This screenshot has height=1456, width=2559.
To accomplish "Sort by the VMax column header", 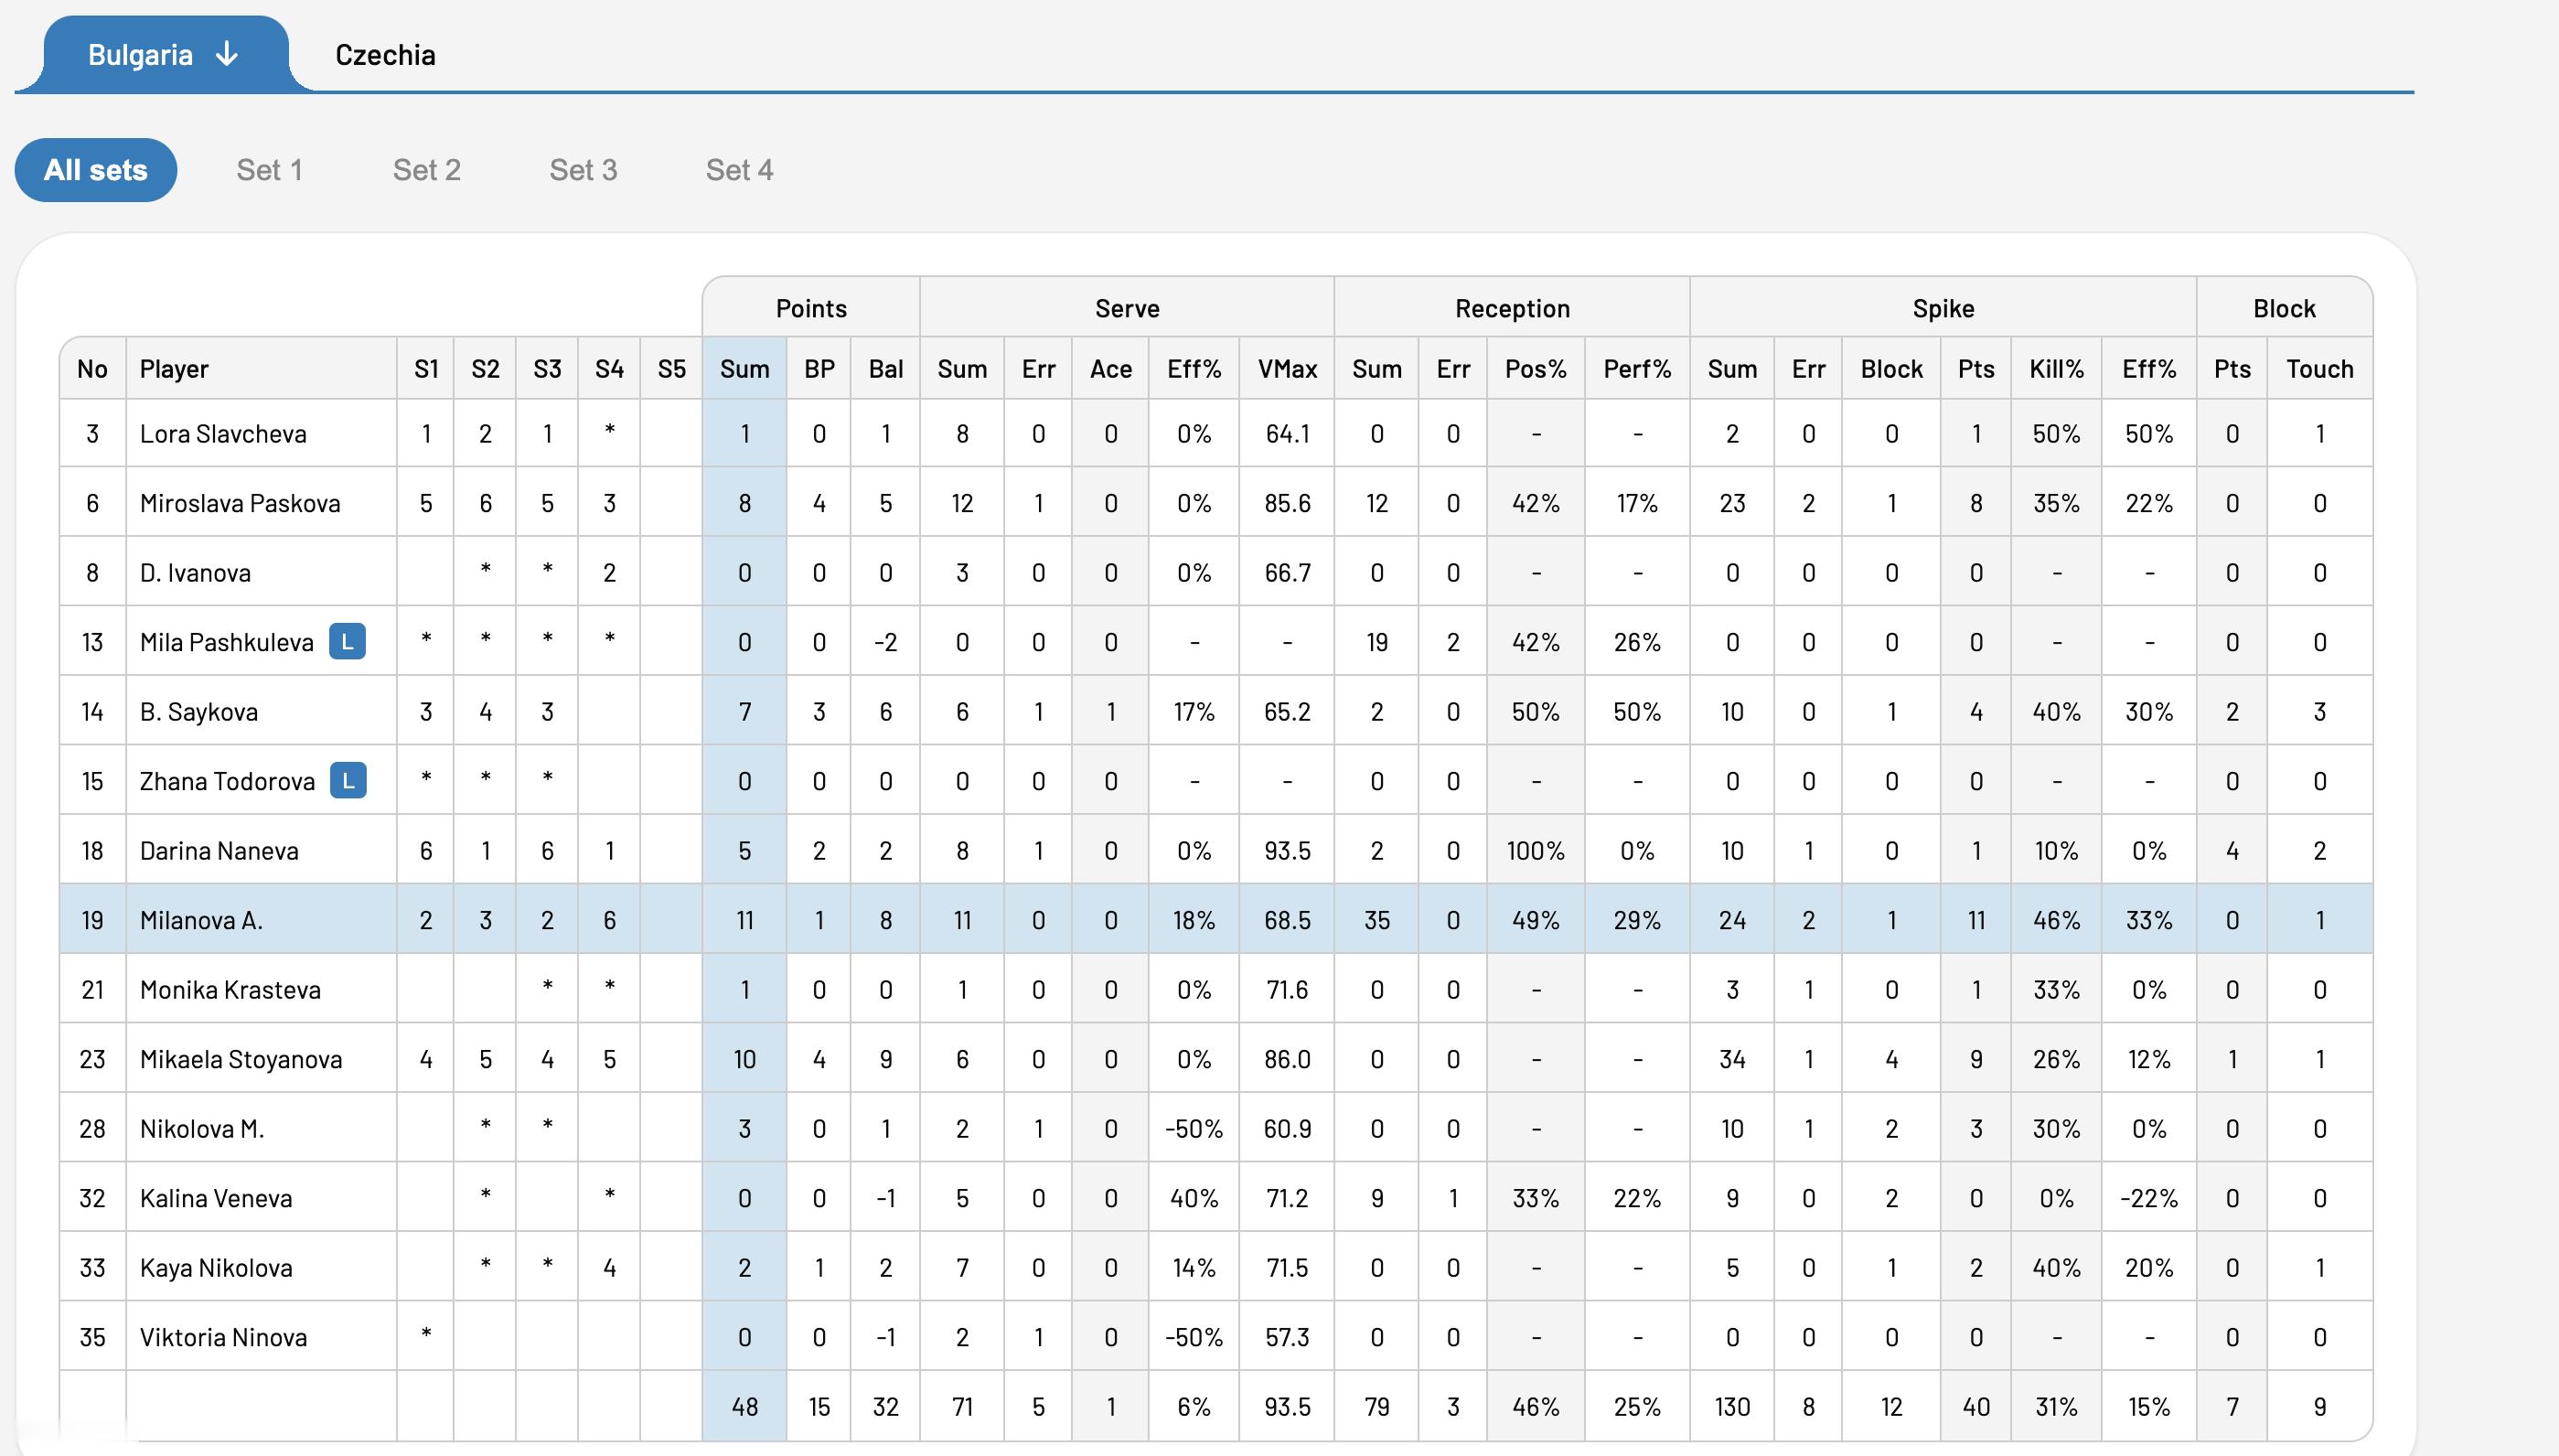I will click(x=1287, y=369).
